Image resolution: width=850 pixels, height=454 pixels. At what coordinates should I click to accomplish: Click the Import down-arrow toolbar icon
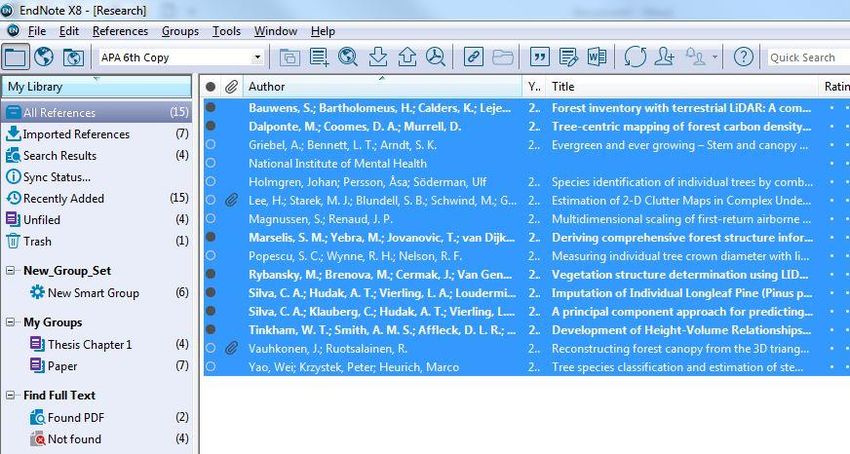click(x=377, y=56)
